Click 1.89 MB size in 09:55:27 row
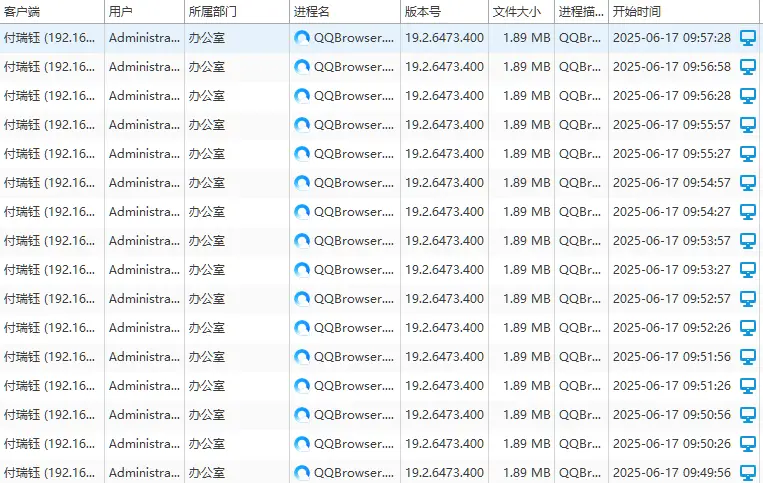The height and width of the screenshot is (483, 763). pos(527,154)
